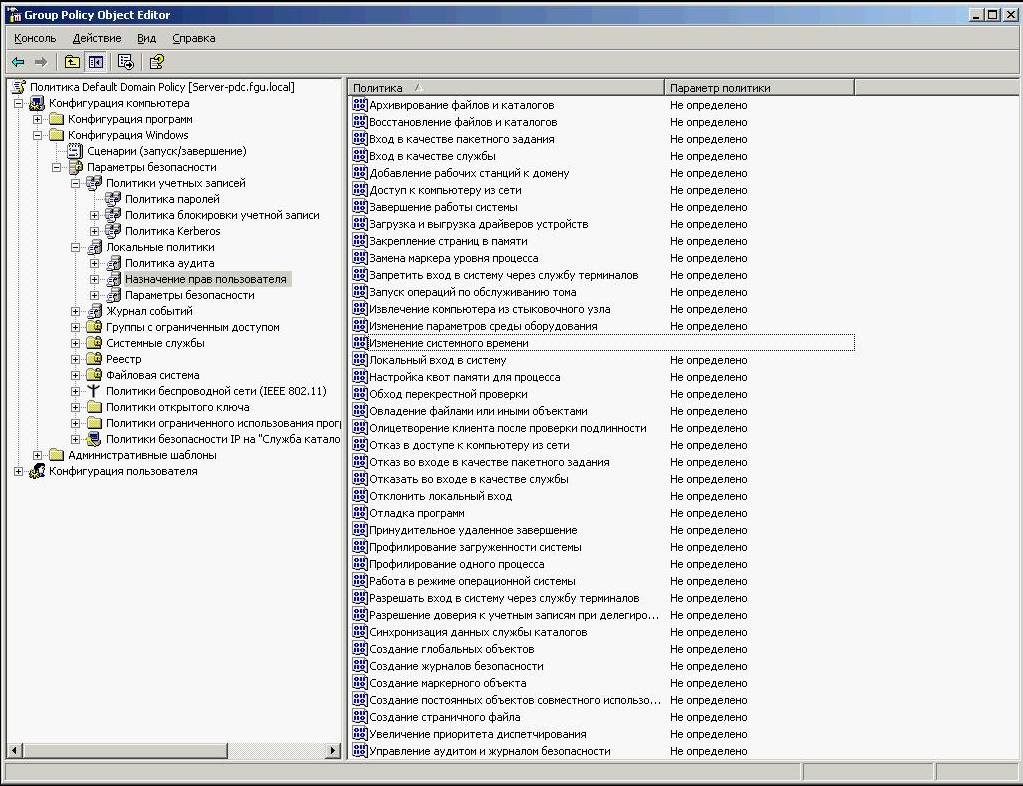Viewport: 1023px width, 786px height.
Task: Toggle the Show/Hide Console Tree button
Action: (95, 62)
